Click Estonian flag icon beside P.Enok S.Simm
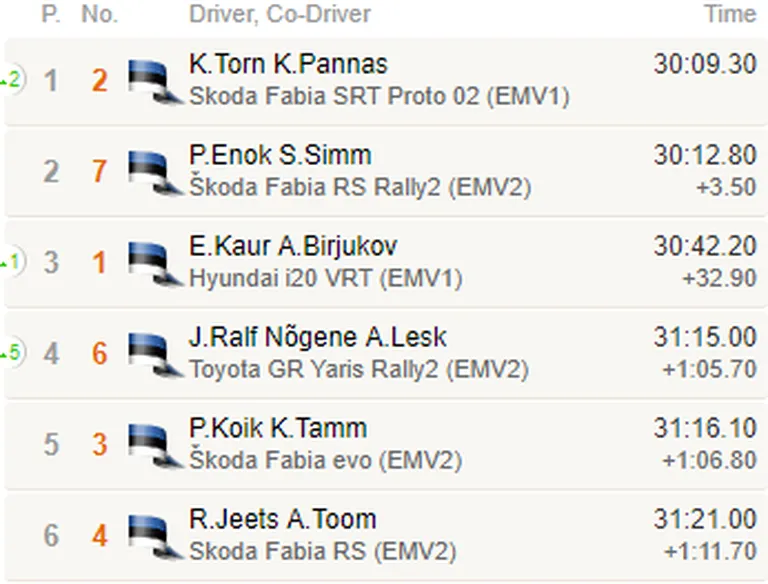This screenshot has height=584, width=768. (155, 172)
